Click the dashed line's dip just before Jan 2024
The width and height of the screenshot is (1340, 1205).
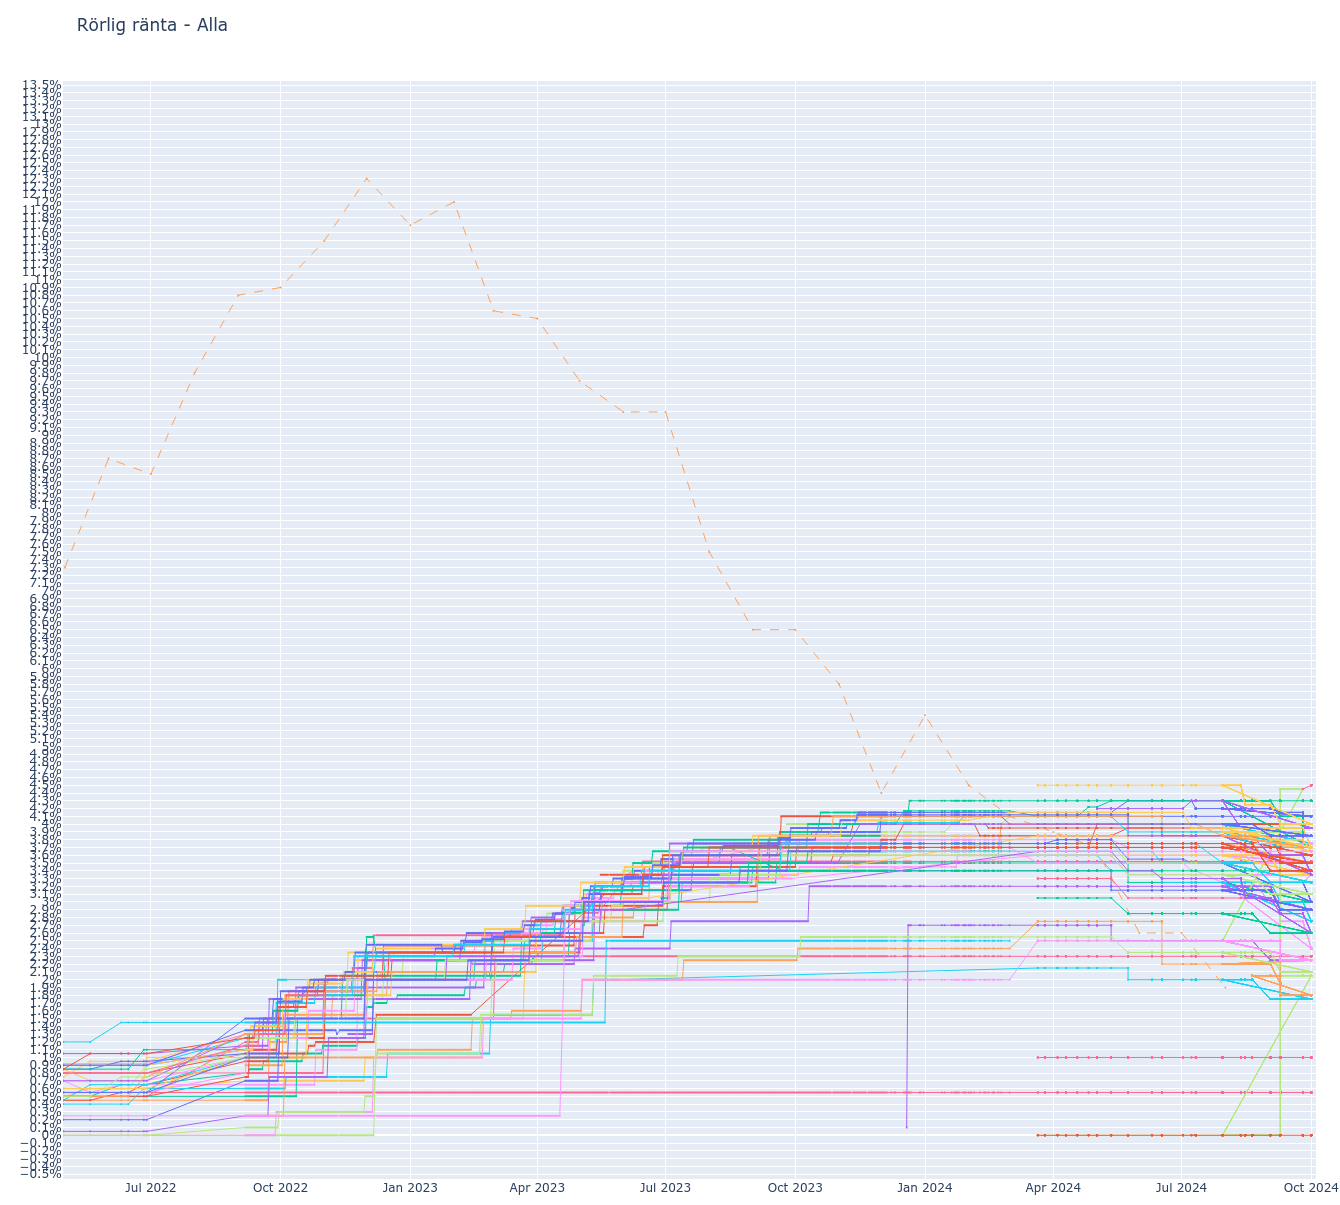881,793
